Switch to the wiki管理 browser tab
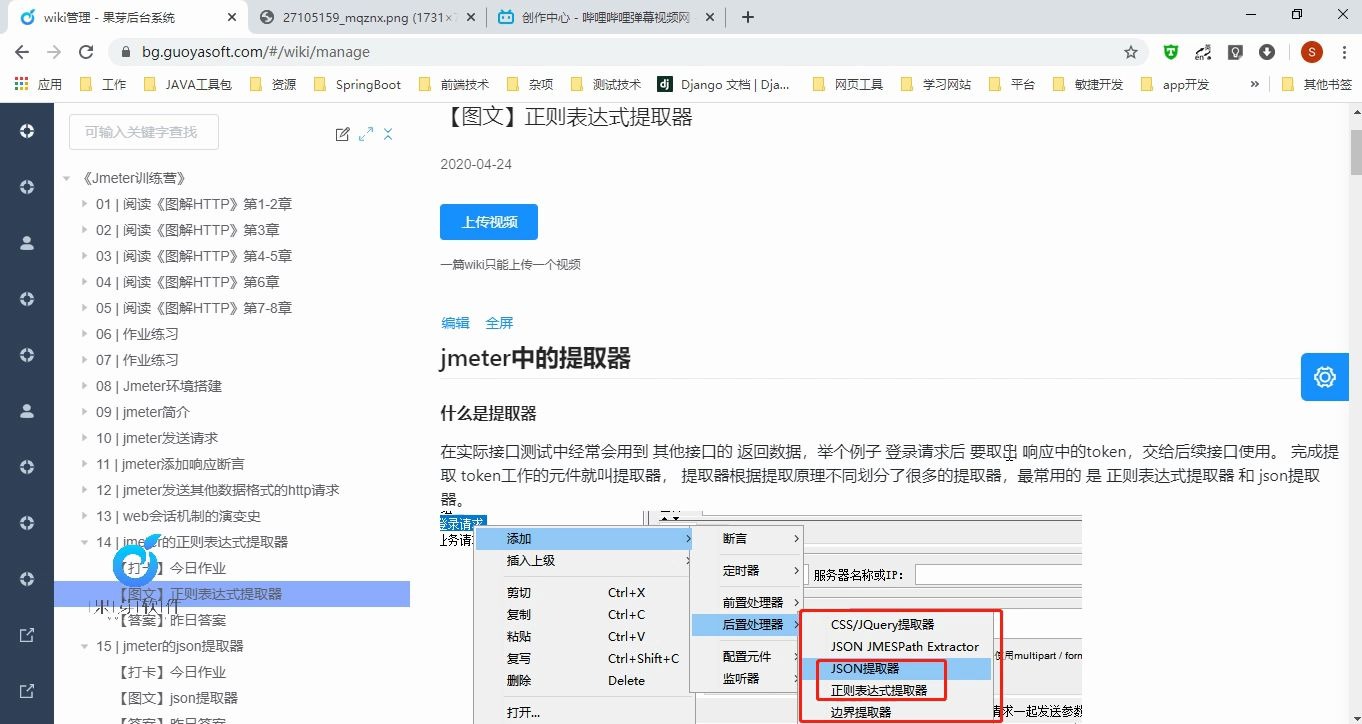Screen dimensions: 1362x724 point(126,17)
